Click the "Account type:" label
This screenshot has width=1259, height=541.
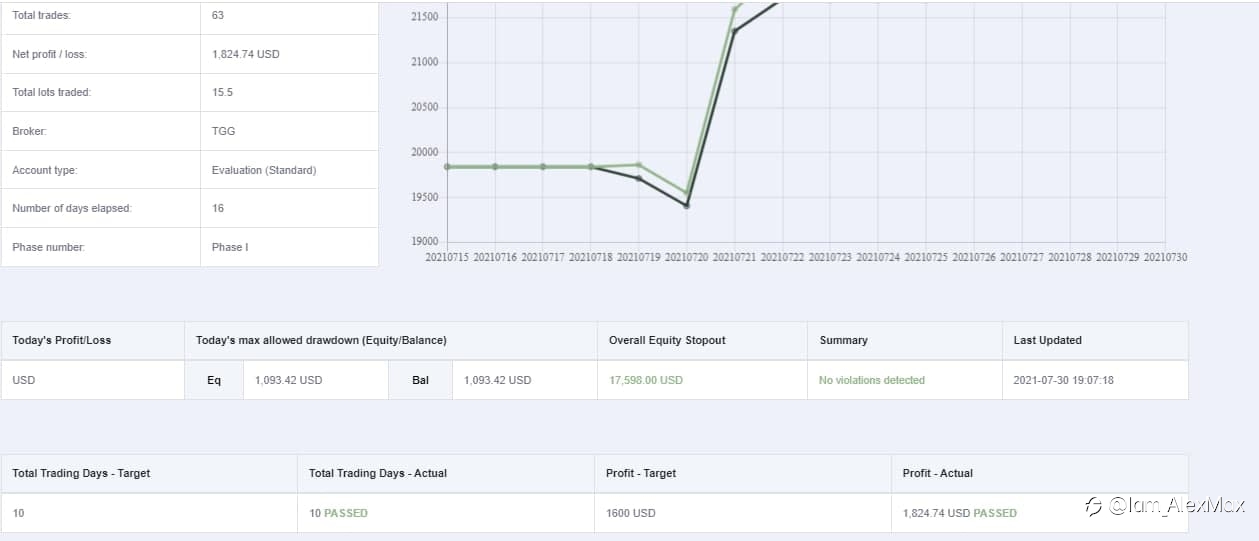tap(44, 170)
